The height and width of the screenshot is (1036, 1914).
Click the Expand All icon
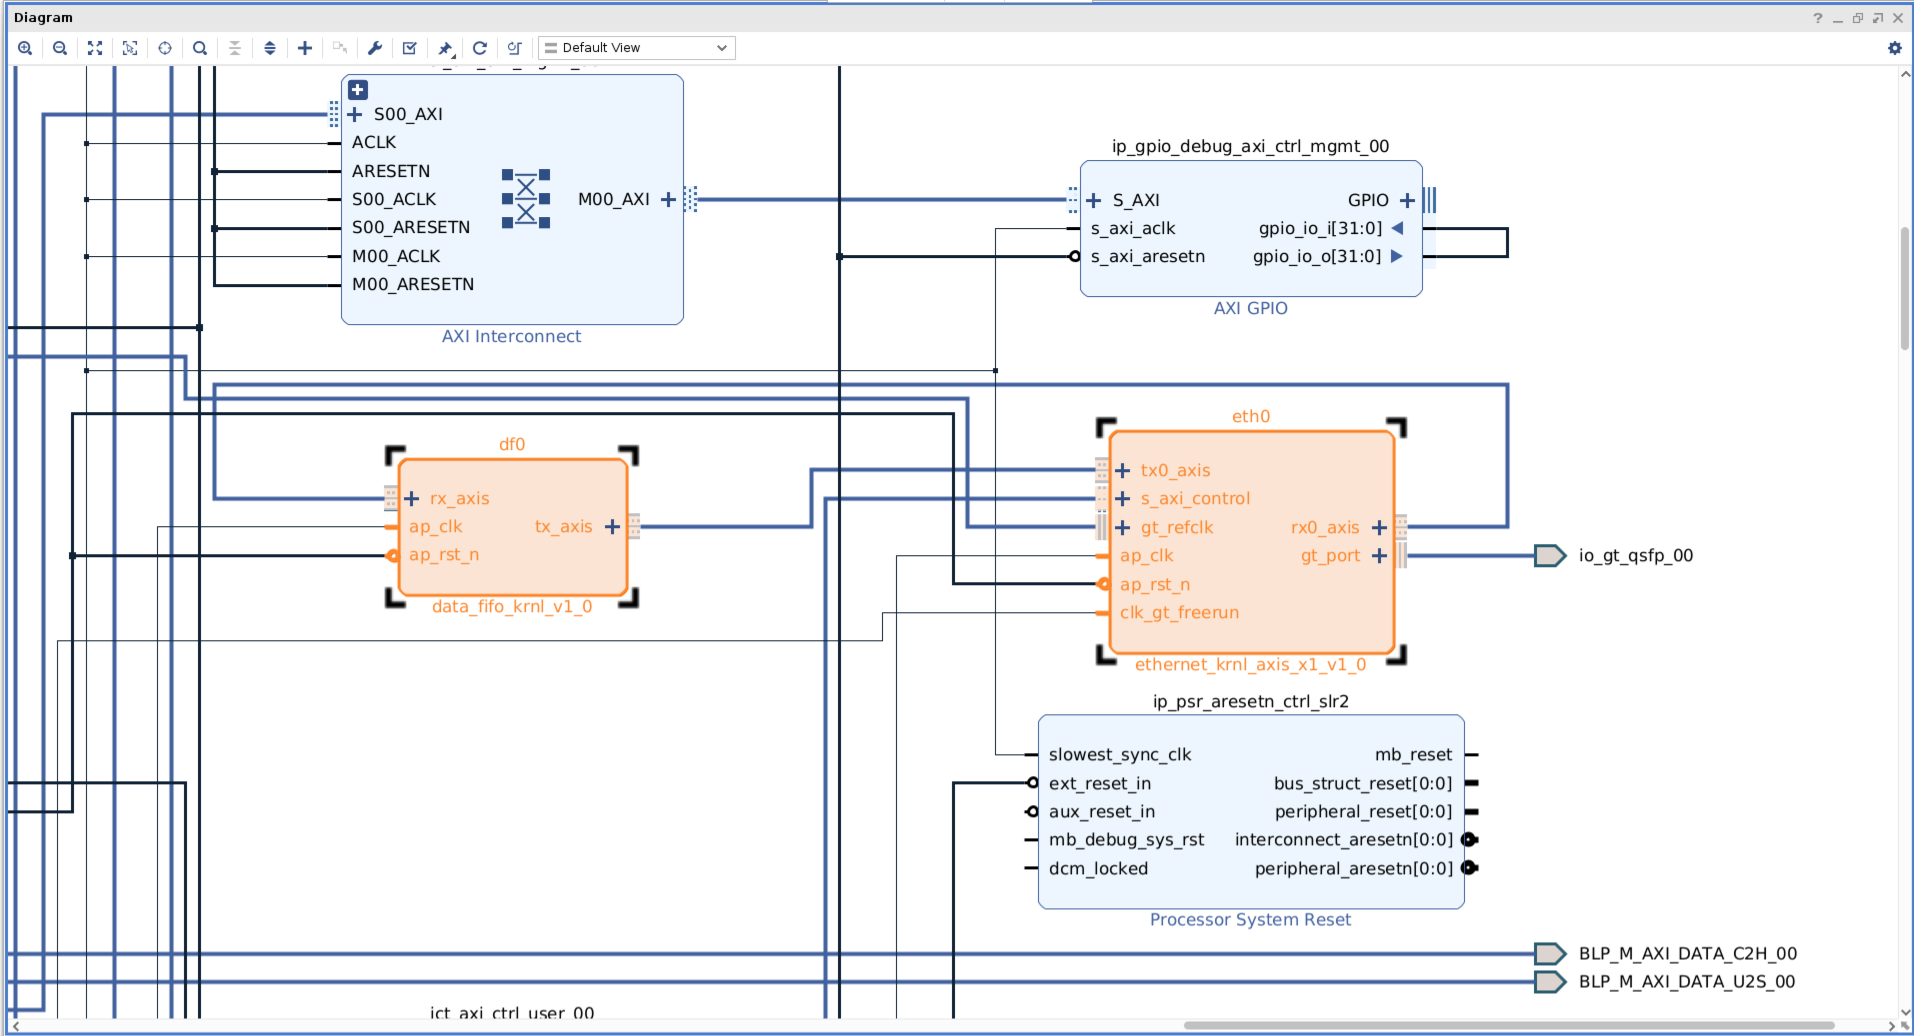[270, 48]
